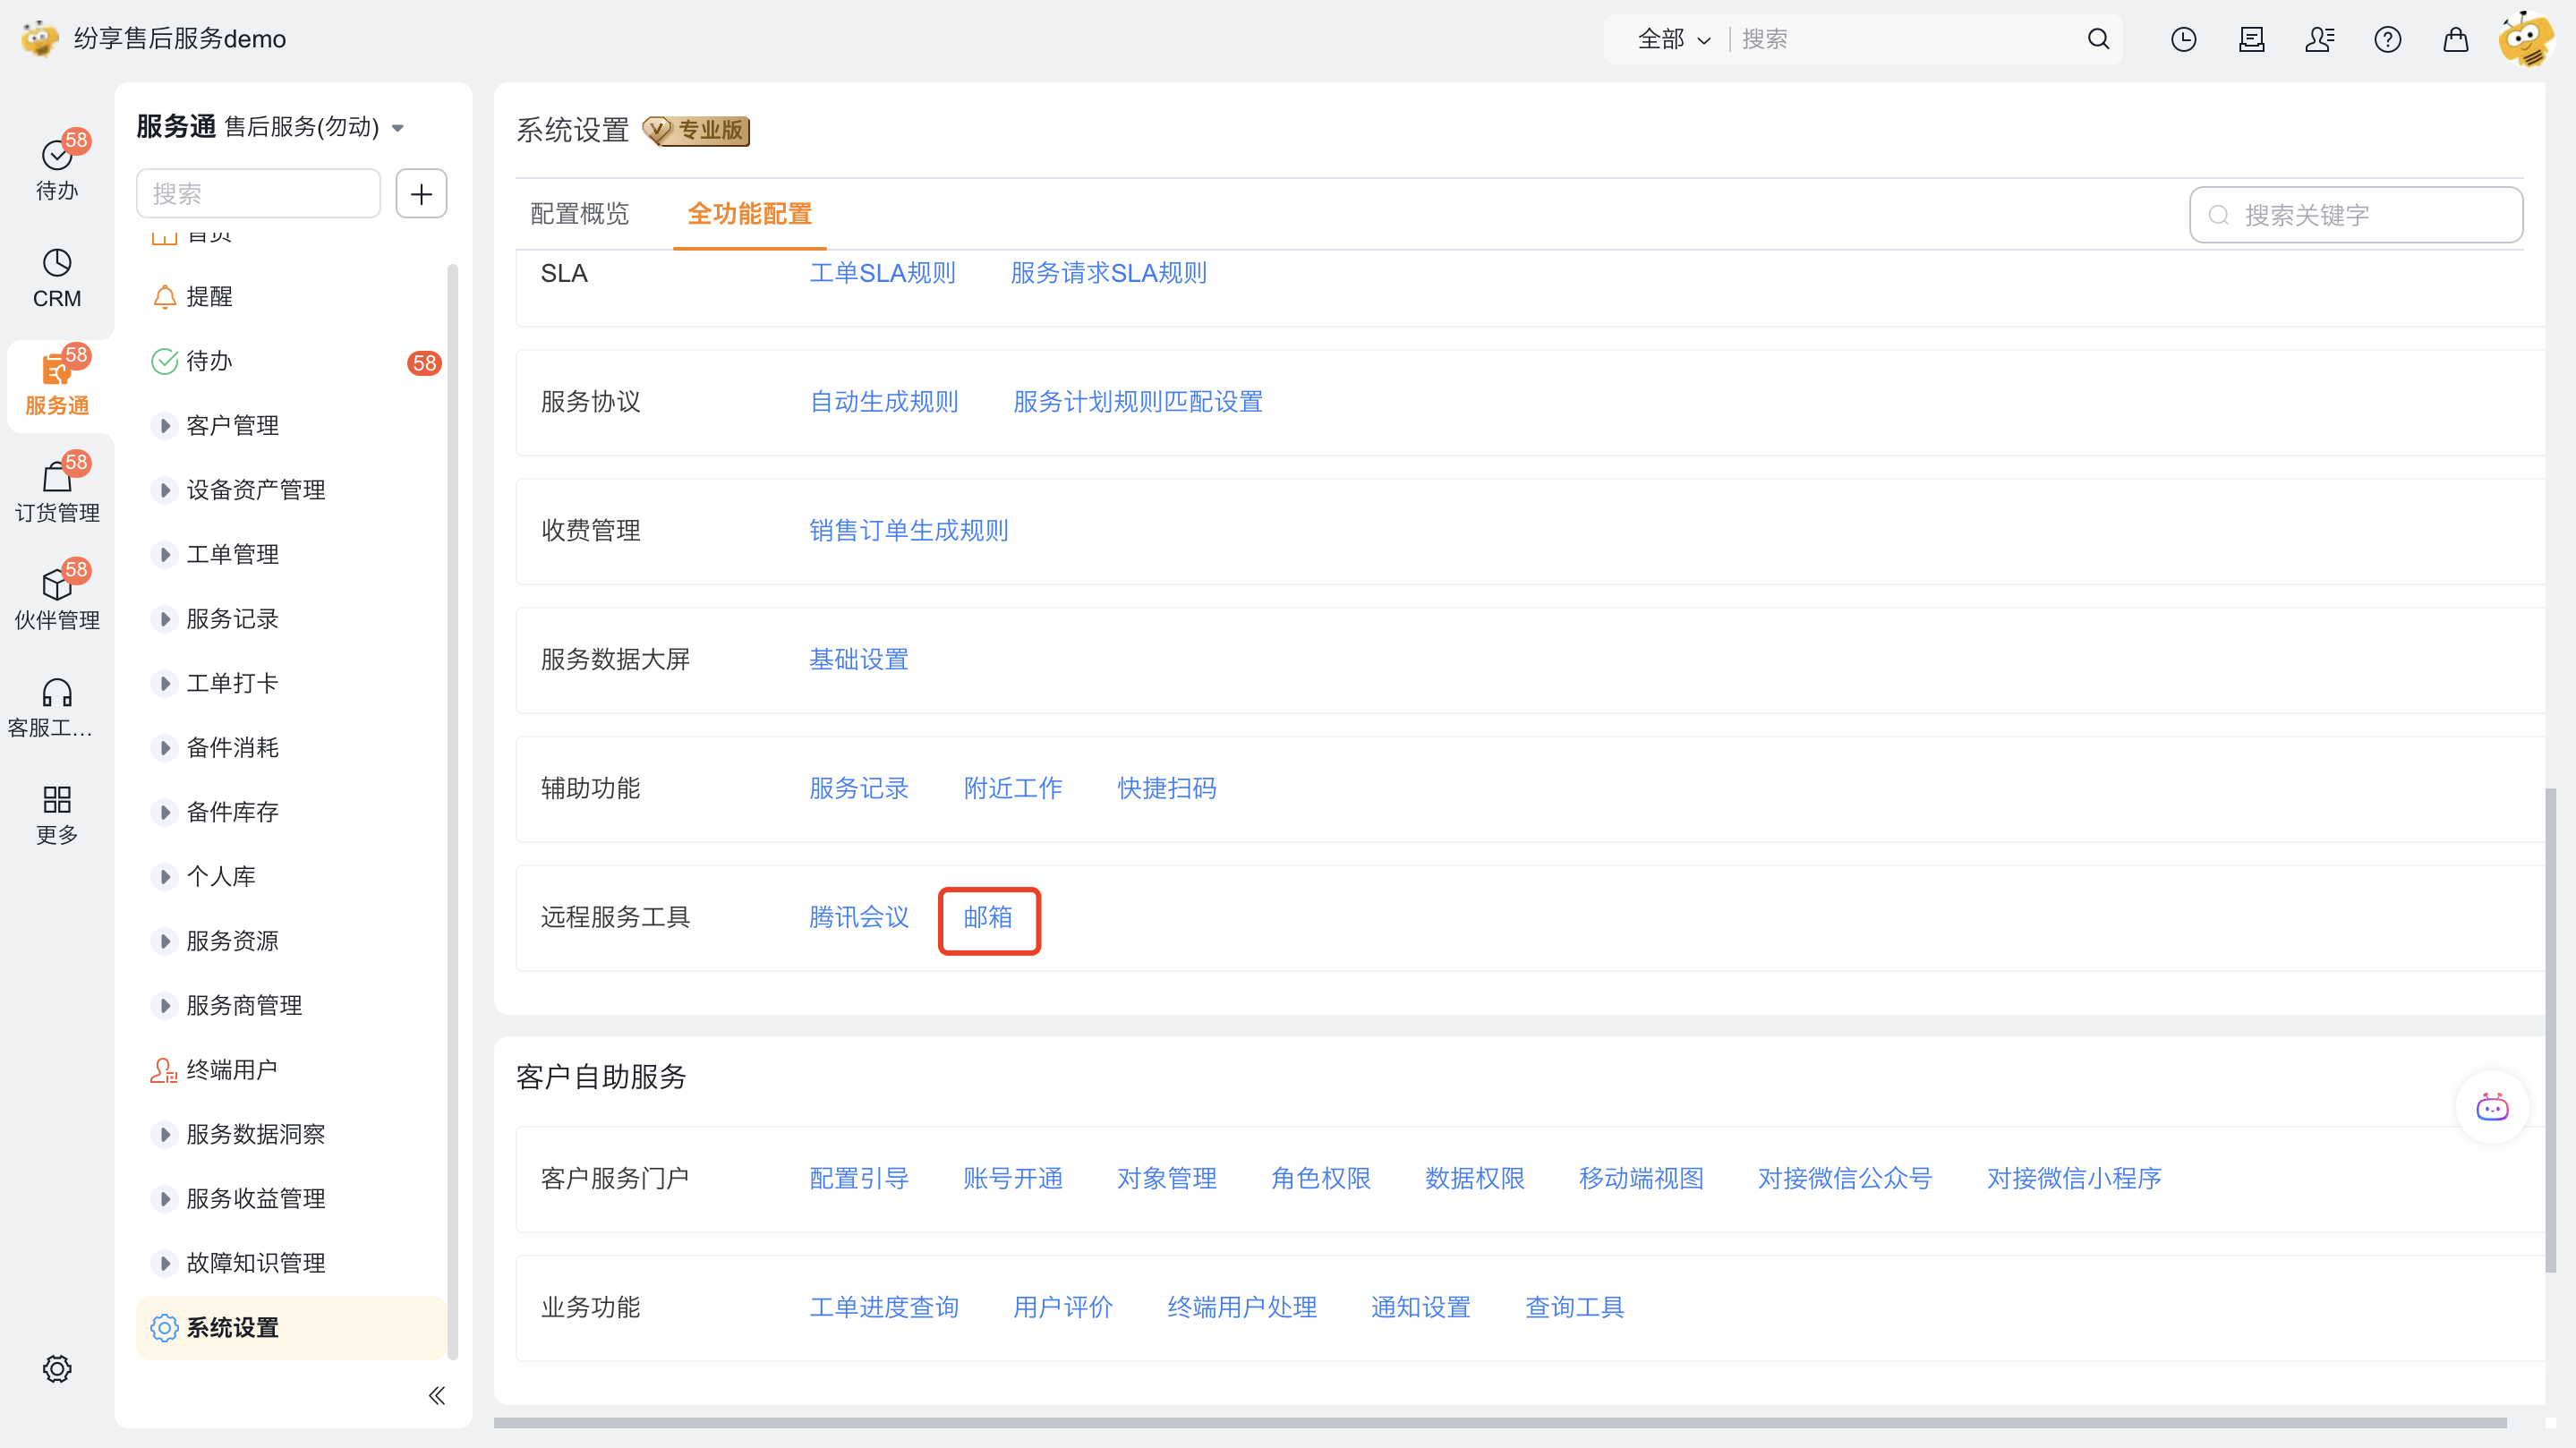Click the 工单SLA规则 link
Image resolution: width=2576 pixels, height=1448 pixels.
click(882, 273)
